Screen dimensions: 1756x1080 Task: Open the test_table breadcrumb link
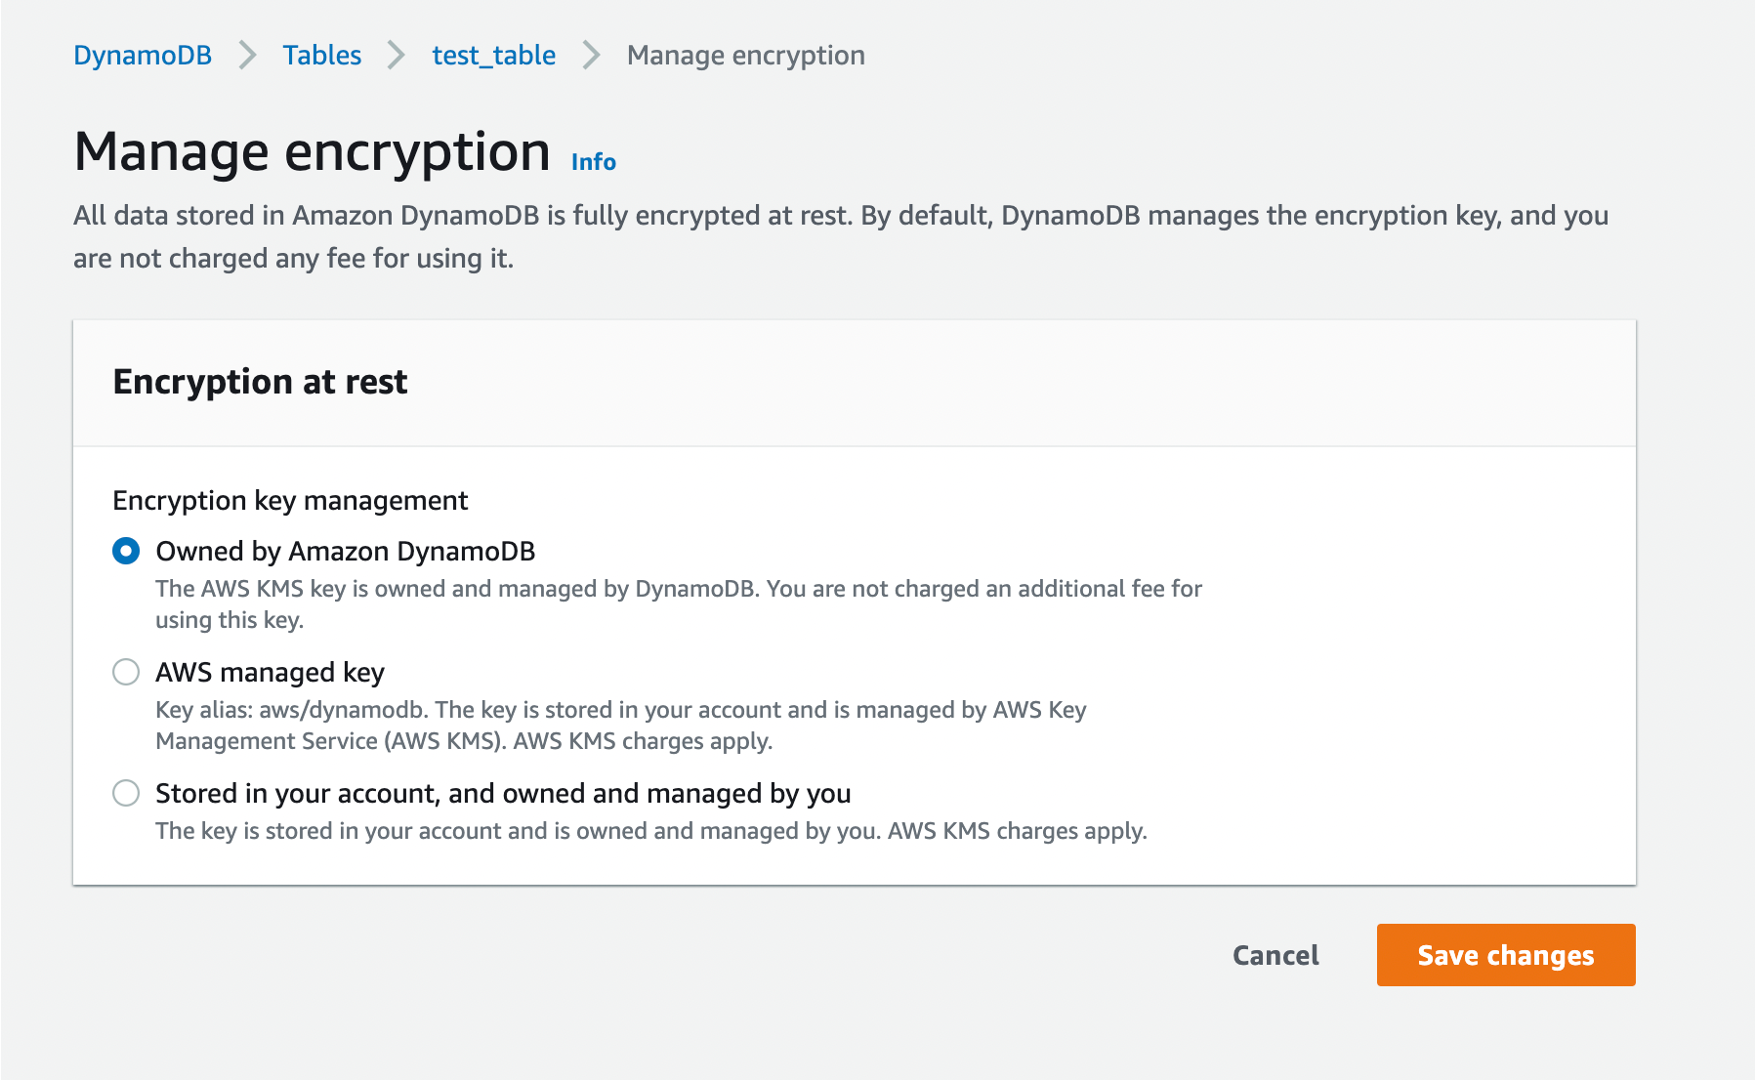494,55
